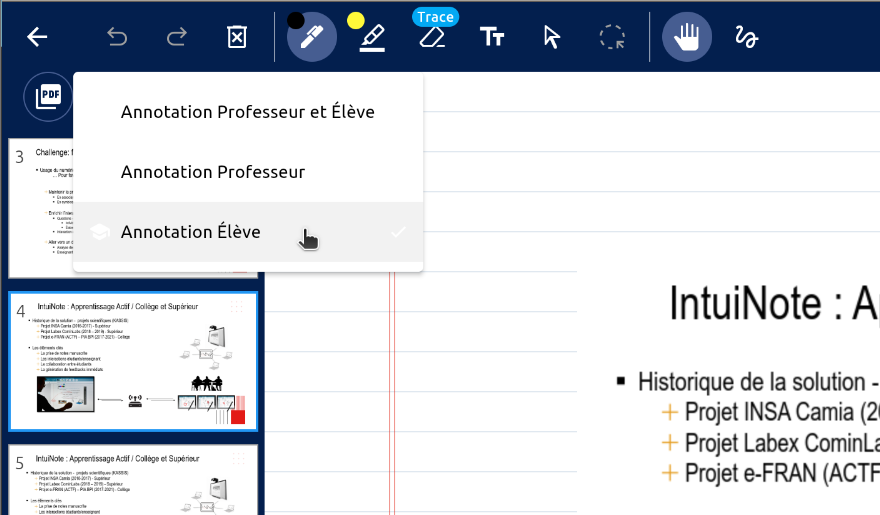Select the pen drawing tool
The width and height of the screenshot is (880, 515).
pos(311,38)
